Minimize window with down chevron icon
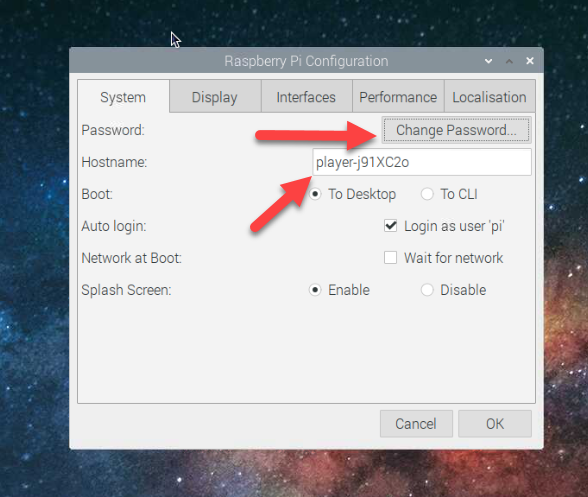The height and width of the screenshot is (497, 588). click(x=488, y=61)
